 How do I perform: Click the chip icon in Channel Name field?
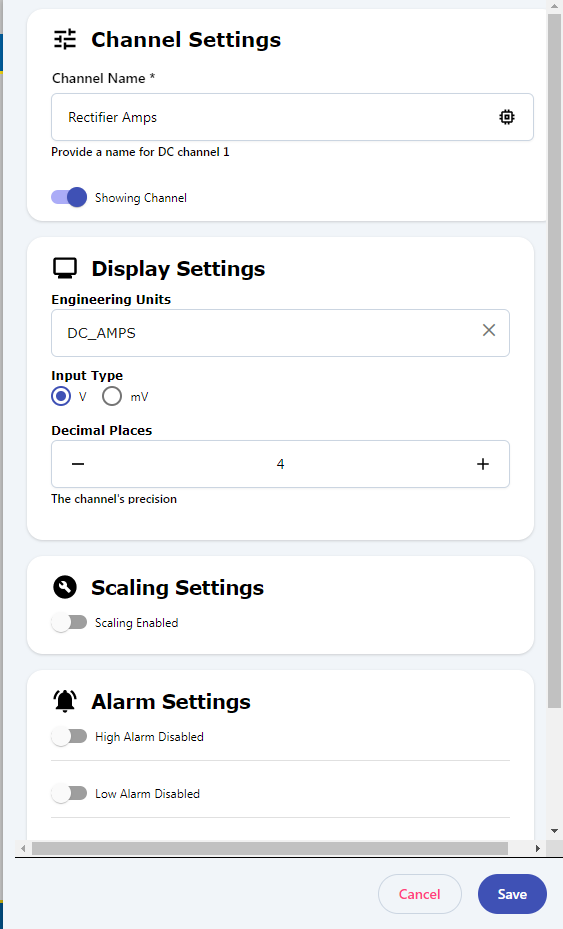507,117
